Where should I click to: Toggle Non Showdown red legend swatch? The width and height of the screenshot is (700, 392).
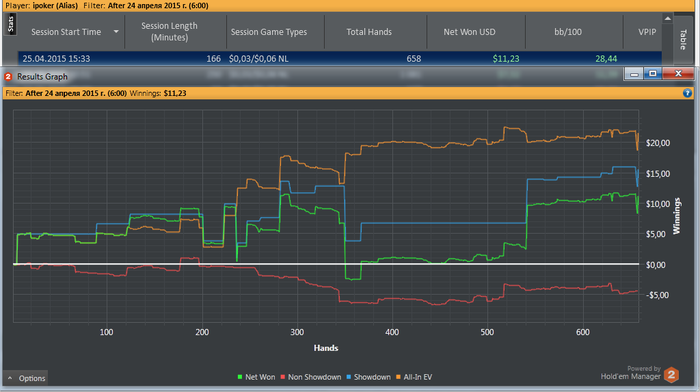tap(283, 377)
